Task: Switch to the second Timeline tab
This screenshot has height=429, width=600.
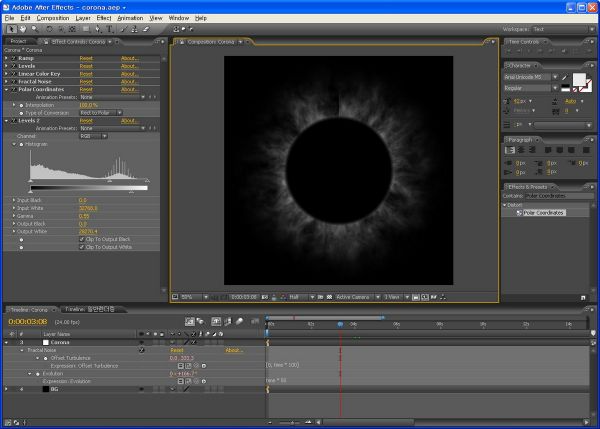Action: 91,309
